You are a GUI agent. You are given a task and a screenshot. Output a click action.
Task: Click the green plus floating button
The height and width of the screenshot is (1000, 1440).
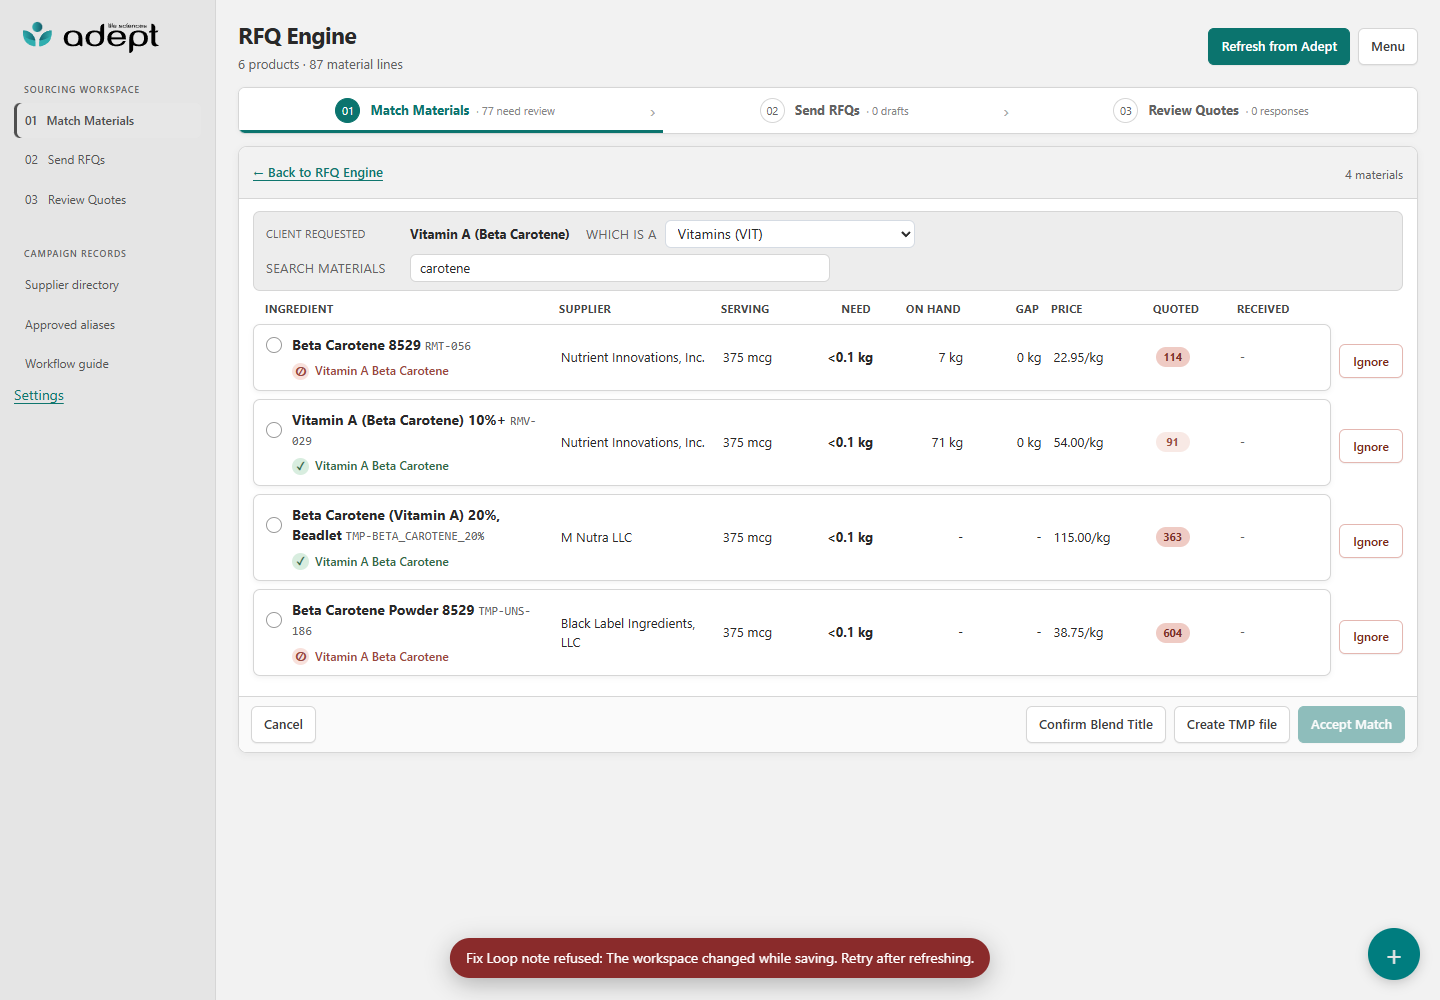click(1394, 954)
